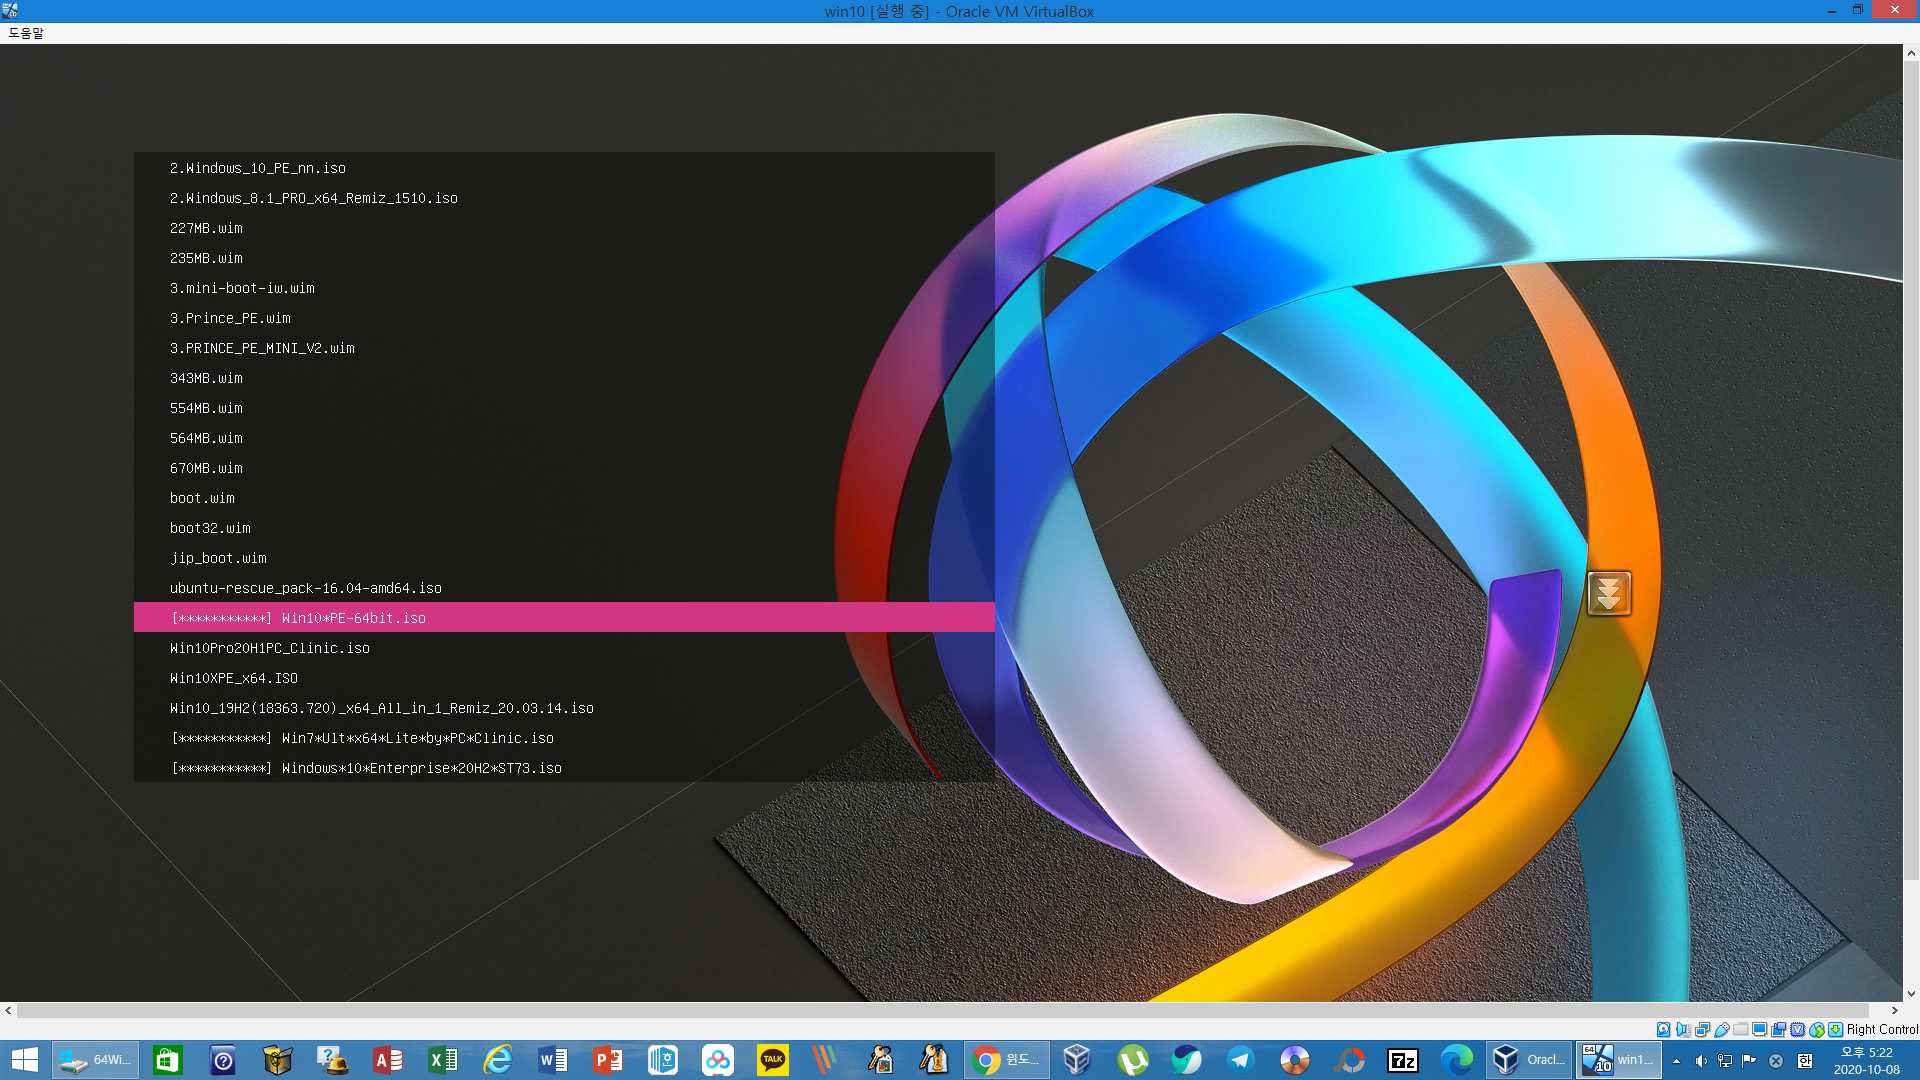Click the VirtualBox hard disk activity indicator
This screenshot has width=1920, height=1080.
1663,1029
